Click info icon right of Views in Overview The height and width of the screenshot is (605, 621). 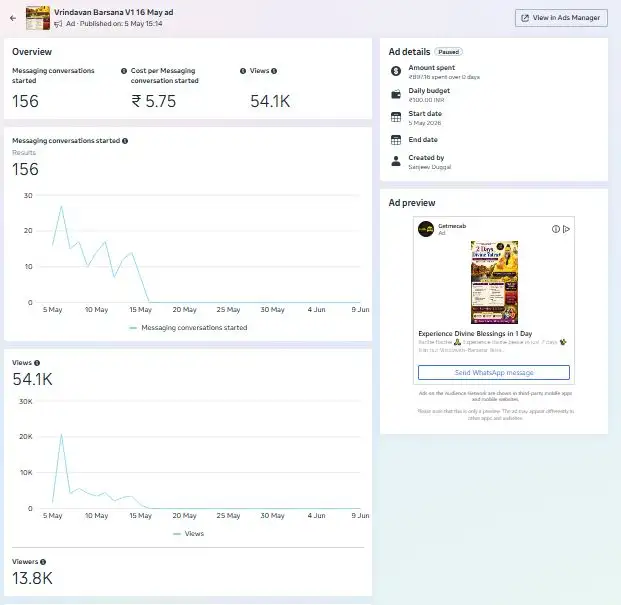[274, 71]
